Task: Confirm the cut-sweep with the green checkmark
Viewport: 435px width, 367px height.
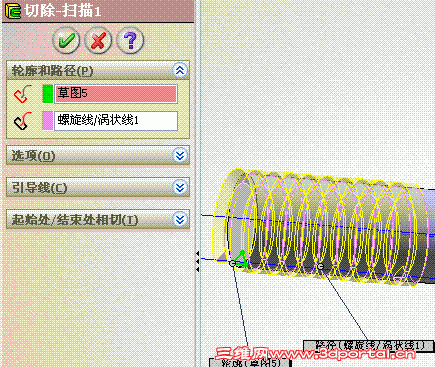Action: coord(66,40)
